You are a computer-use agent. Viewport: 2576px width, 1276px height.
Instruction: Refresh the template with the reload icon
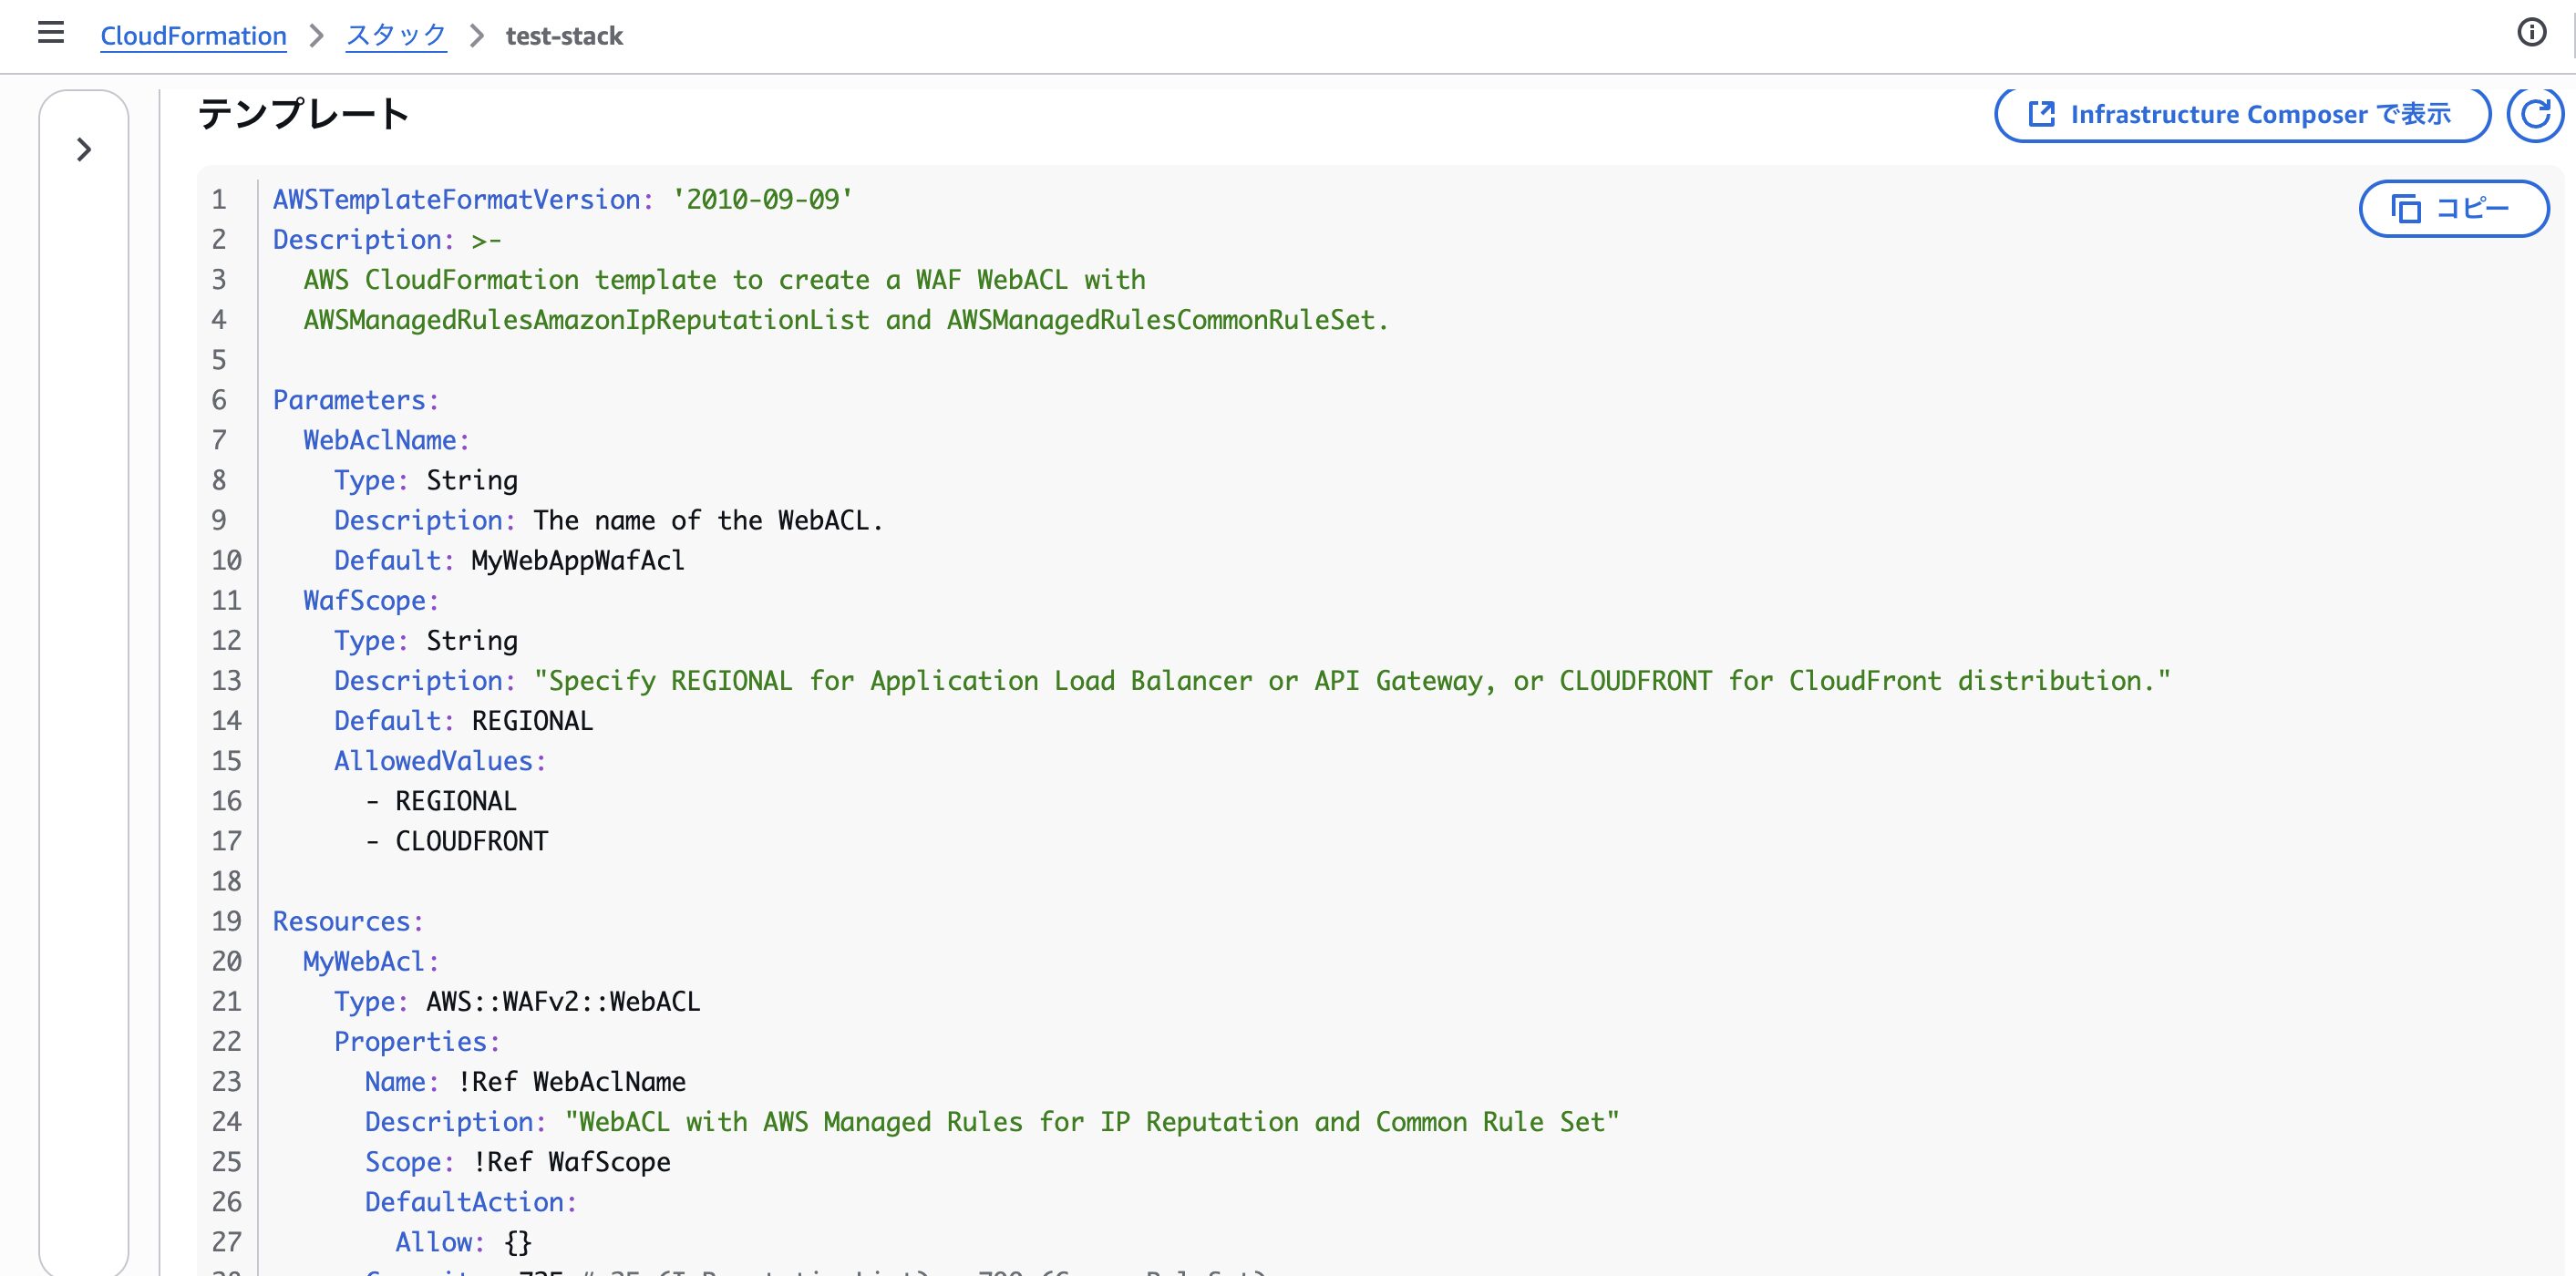(2535, 115)
